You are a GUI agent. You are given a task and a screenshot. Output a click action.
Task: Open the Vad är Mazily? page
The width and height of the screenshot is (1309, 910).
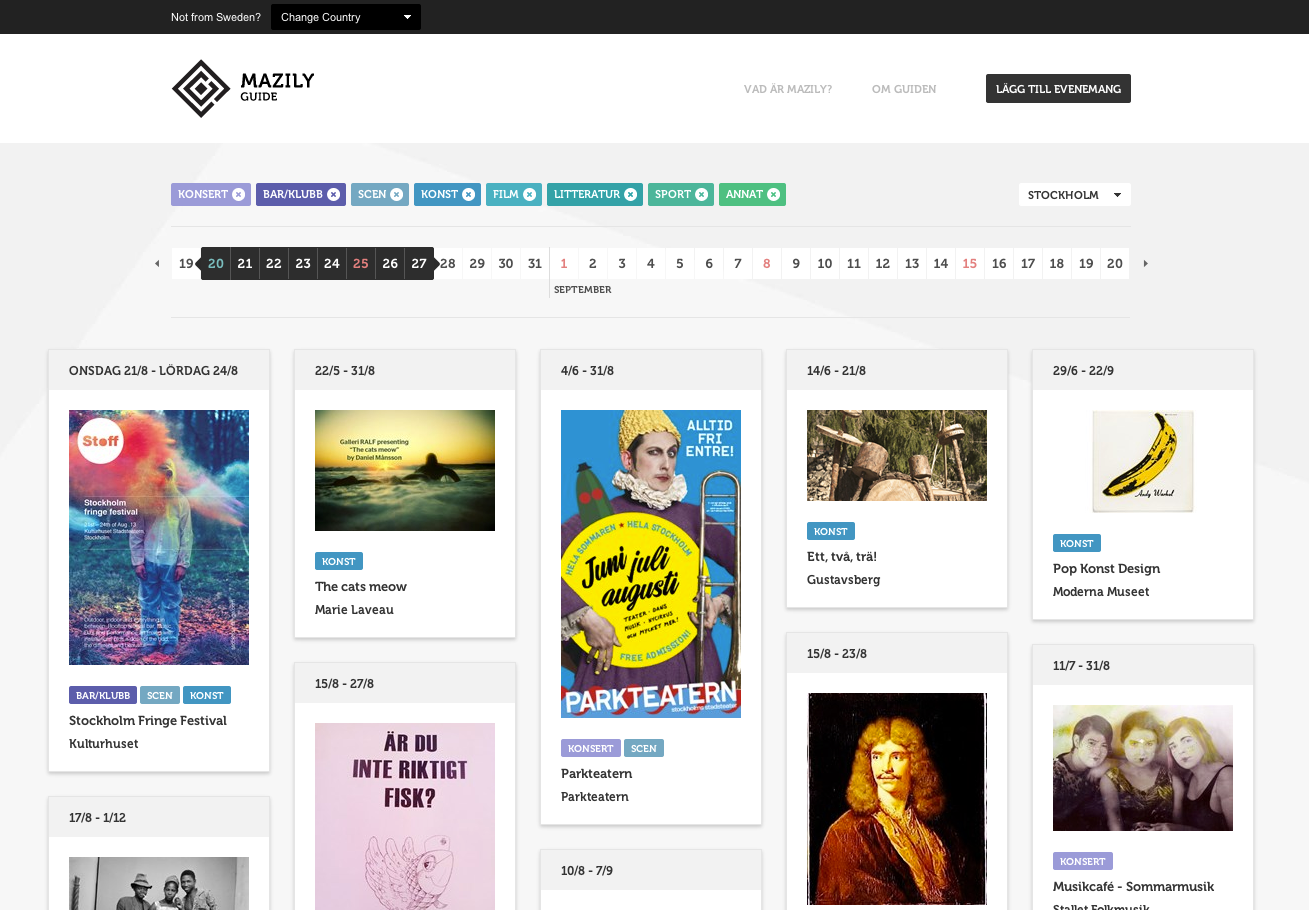[x=787, y=89]
